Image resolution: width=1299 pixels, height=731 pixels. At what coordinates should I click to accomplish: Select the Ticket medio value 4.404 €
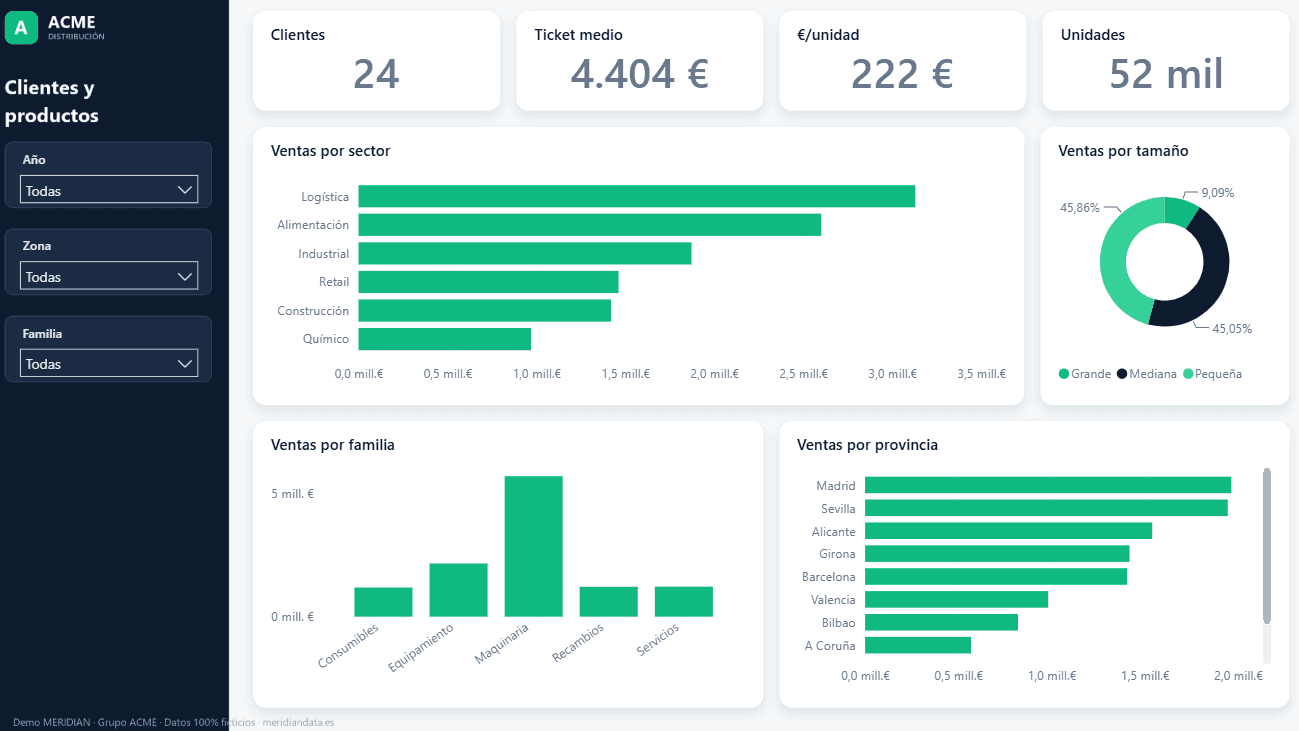[639, 74]
